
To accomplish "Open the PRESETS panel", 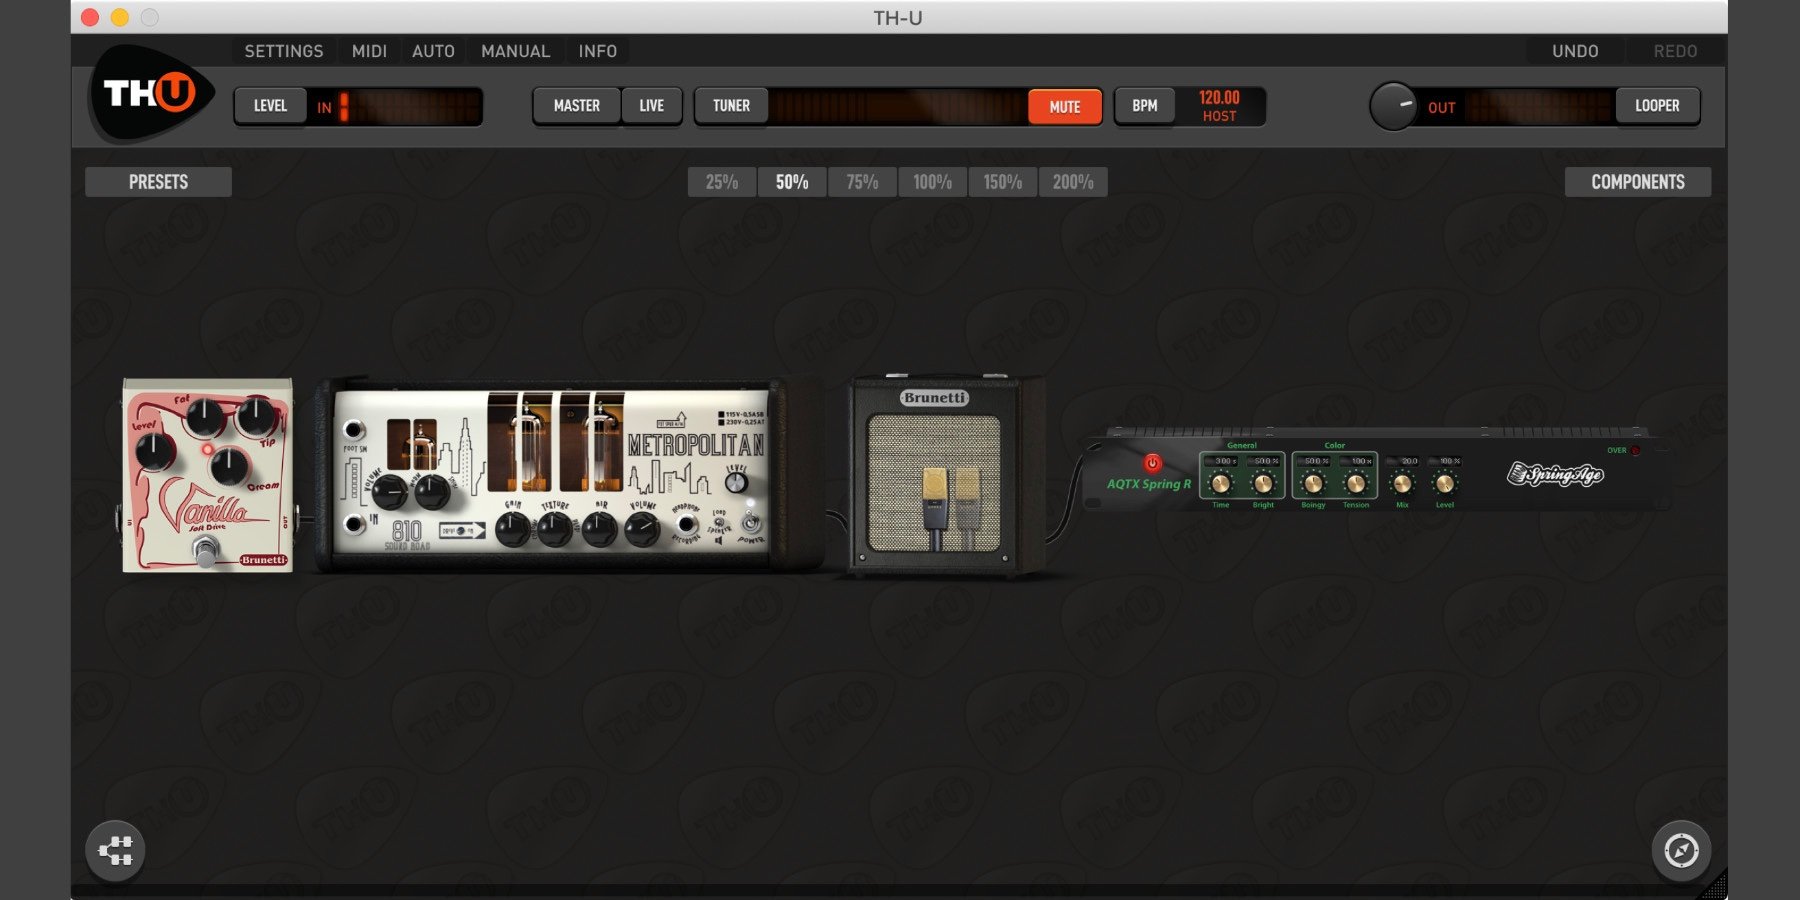I will [158, 182].
